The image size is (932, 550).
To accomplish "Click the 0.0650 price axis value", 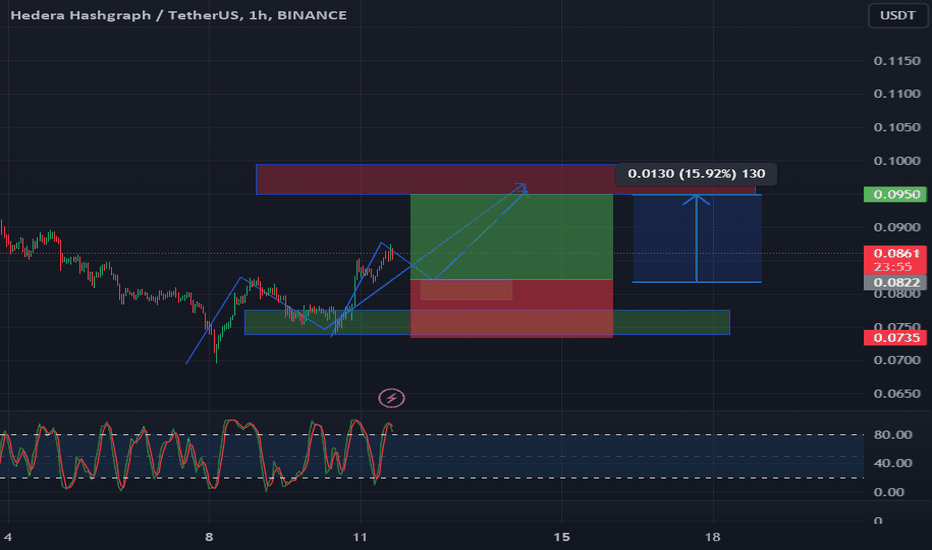I will point(897,394).
